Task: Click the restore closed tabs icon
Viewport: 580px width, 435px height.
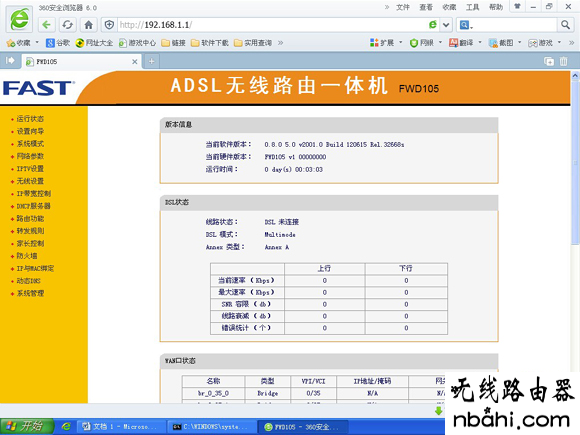Action: coord(549,61)
